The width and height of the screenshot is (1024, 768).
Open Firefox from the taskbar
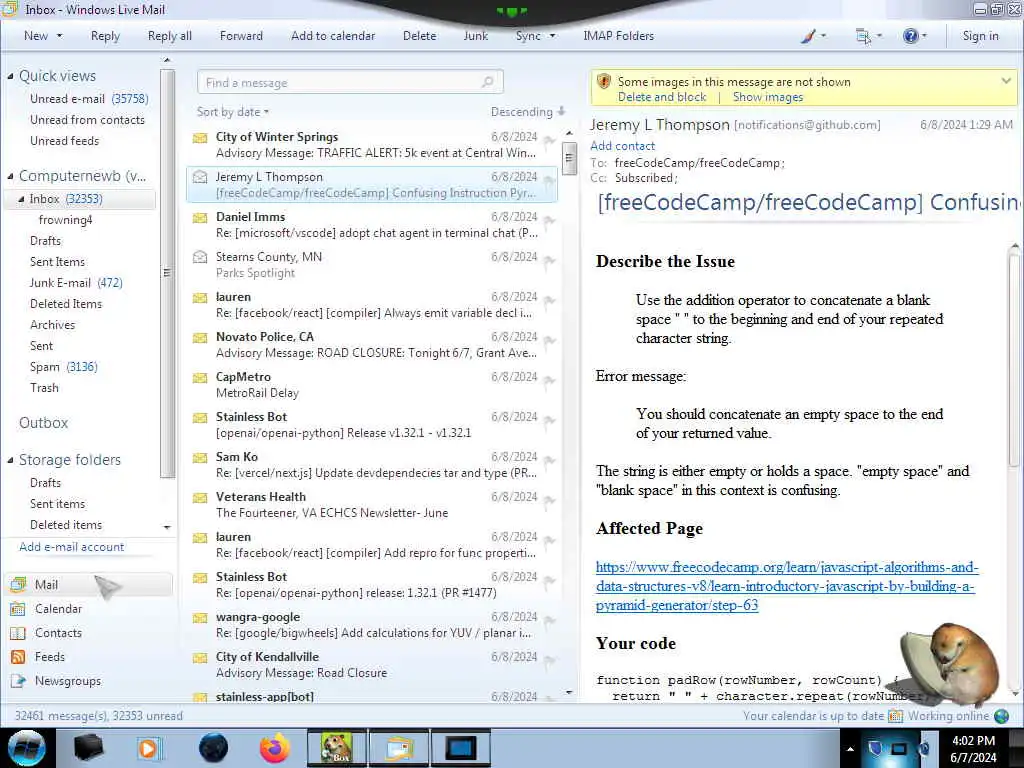coord(275,748)
